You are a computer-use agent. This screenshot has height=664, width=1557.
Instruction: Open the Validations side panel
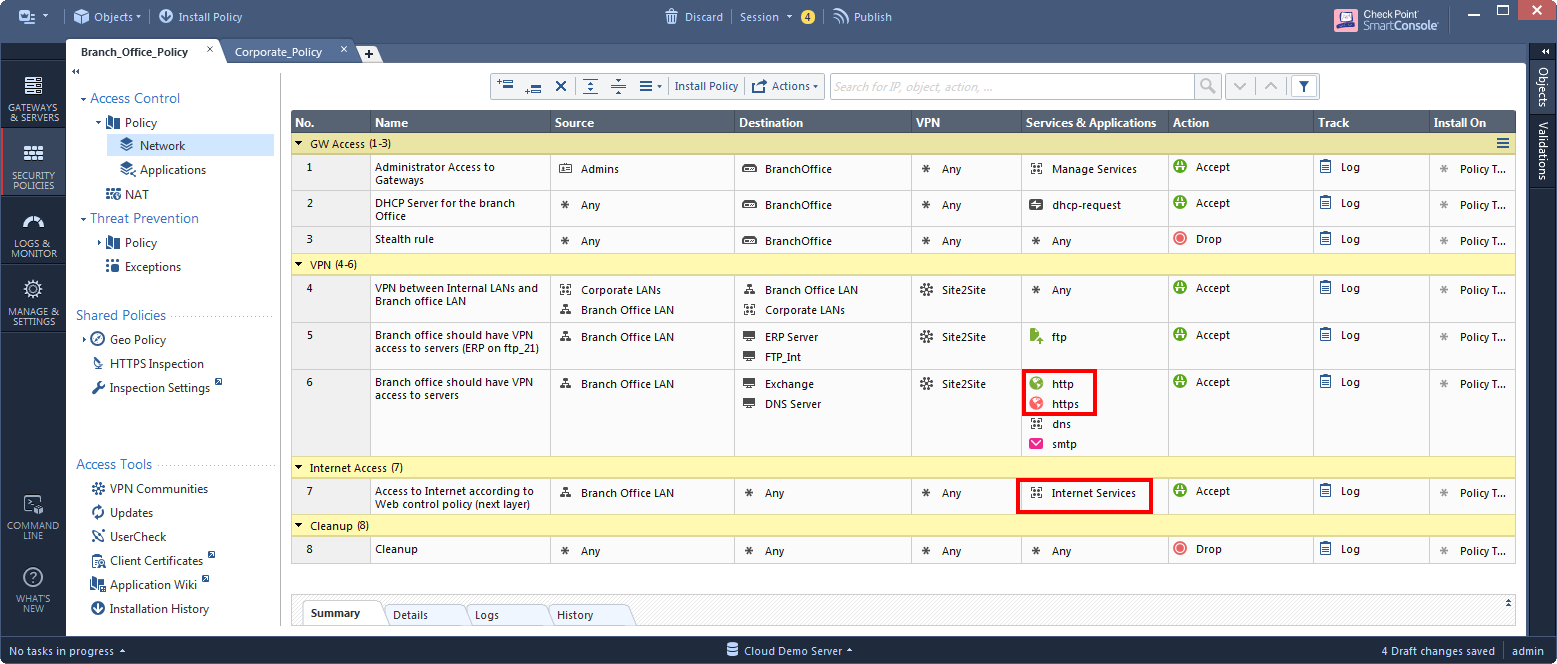1542,150
